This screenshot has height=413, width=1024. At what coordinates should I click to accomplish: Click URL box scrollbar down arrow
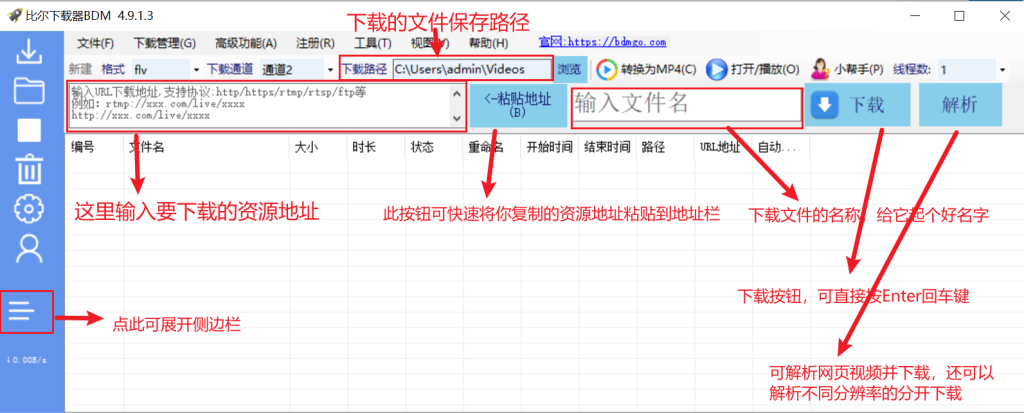(x=456, y=118)
